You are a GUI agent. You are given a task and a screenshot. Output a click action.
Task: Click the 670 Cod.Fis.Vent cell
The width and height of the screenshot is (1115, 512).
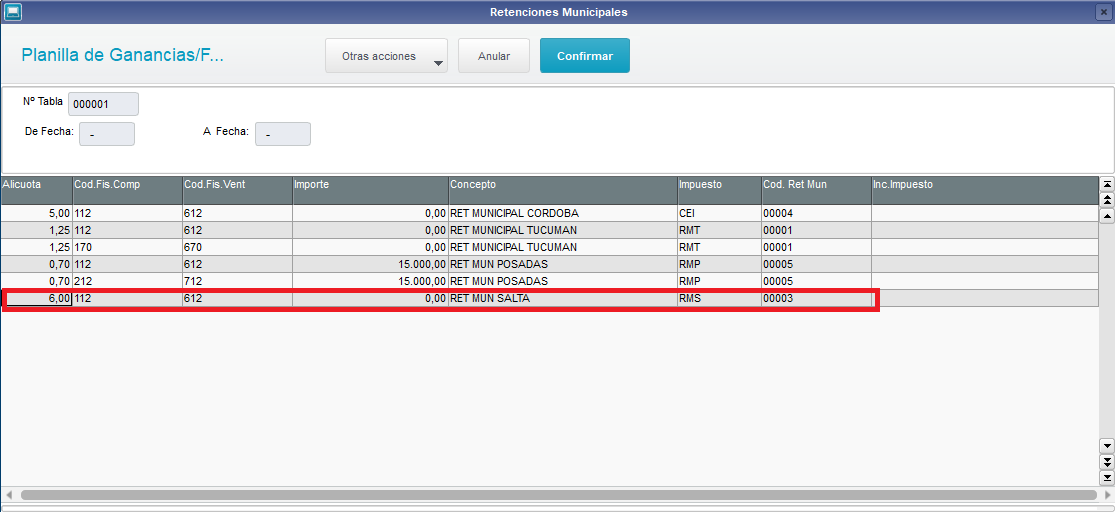pyautogui.click(x=238, y=247)
